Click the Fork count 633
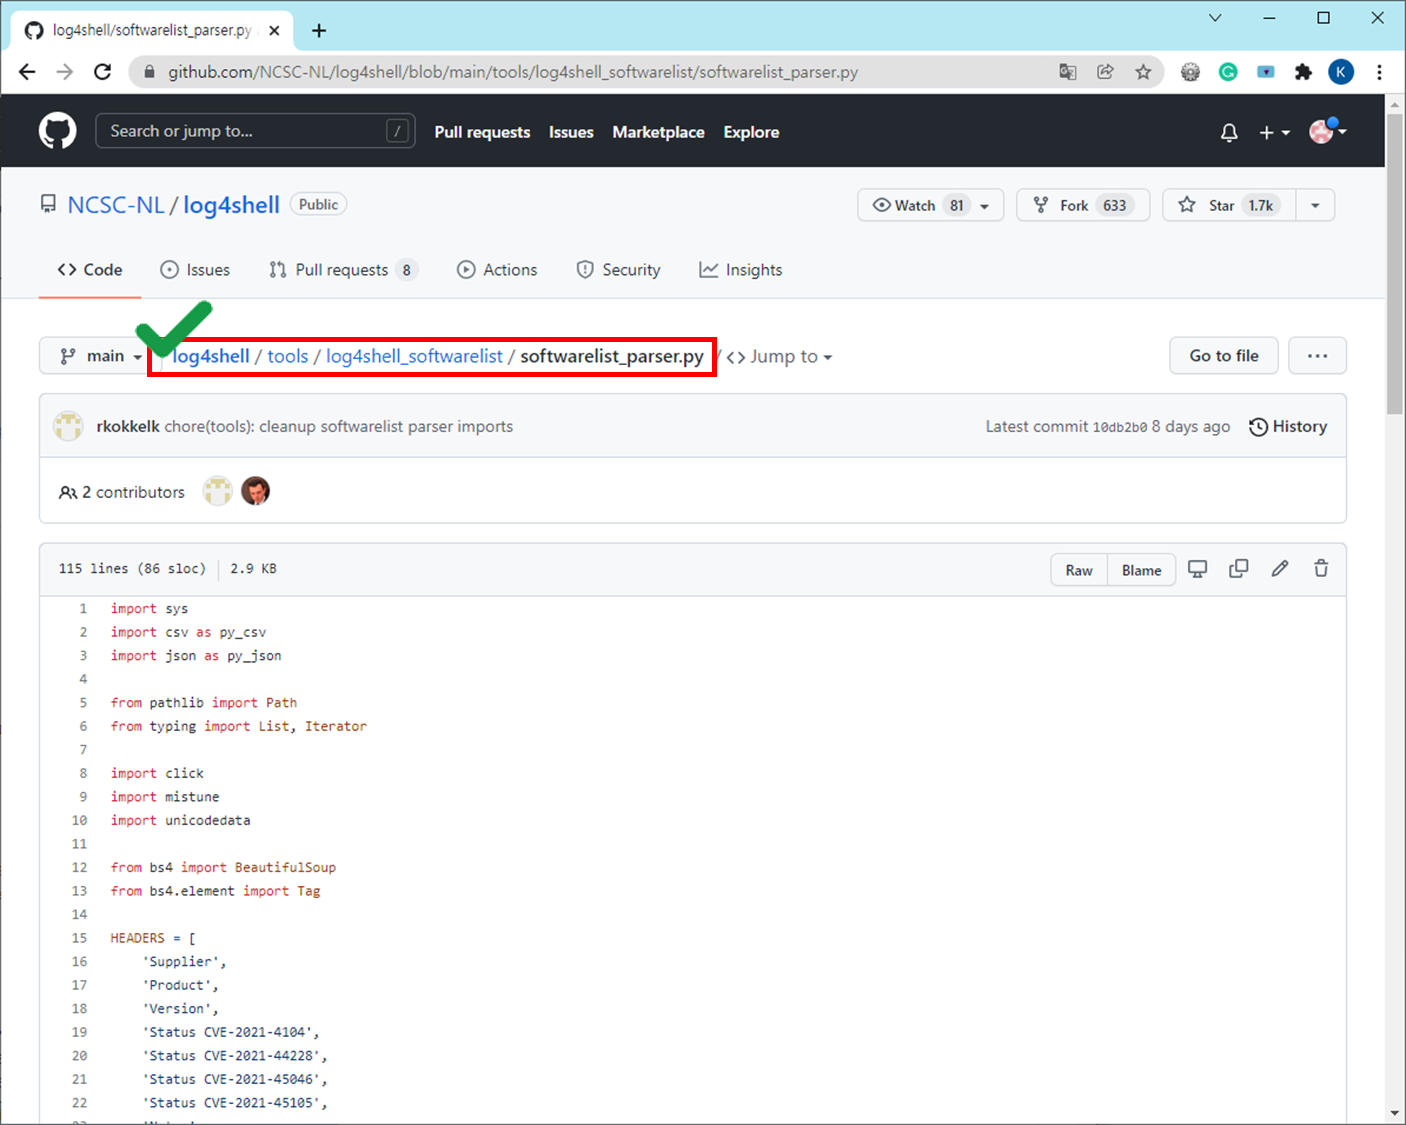 [1114, 205]
